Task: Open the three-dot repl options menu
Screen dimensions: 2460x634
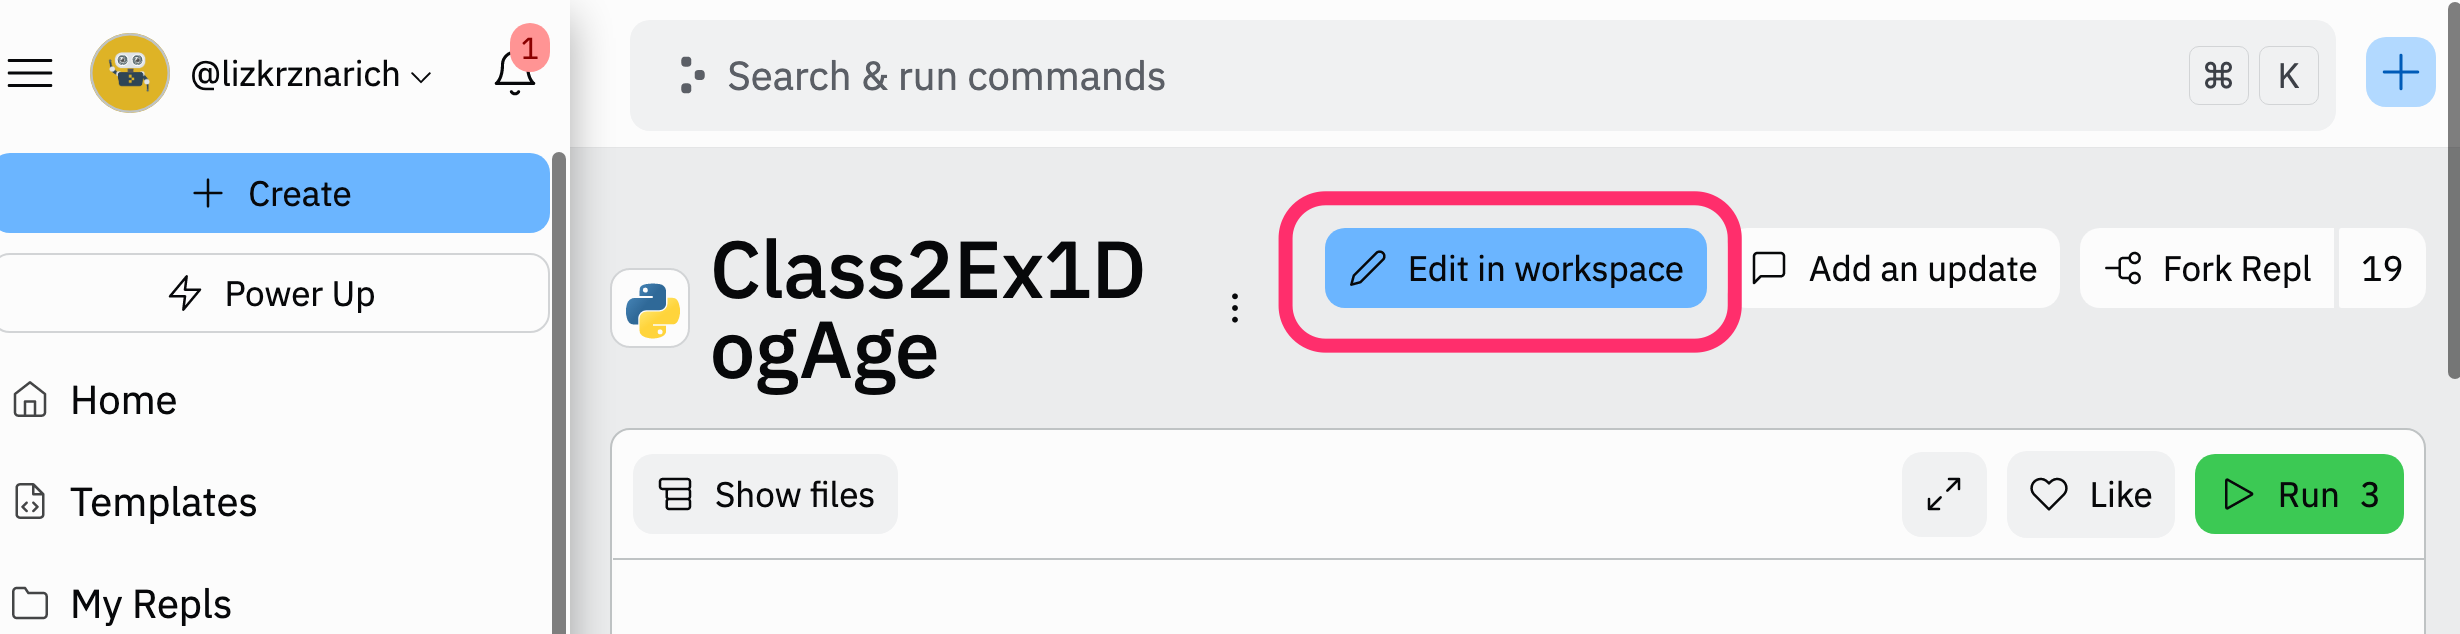Action: pos(1235,308)
